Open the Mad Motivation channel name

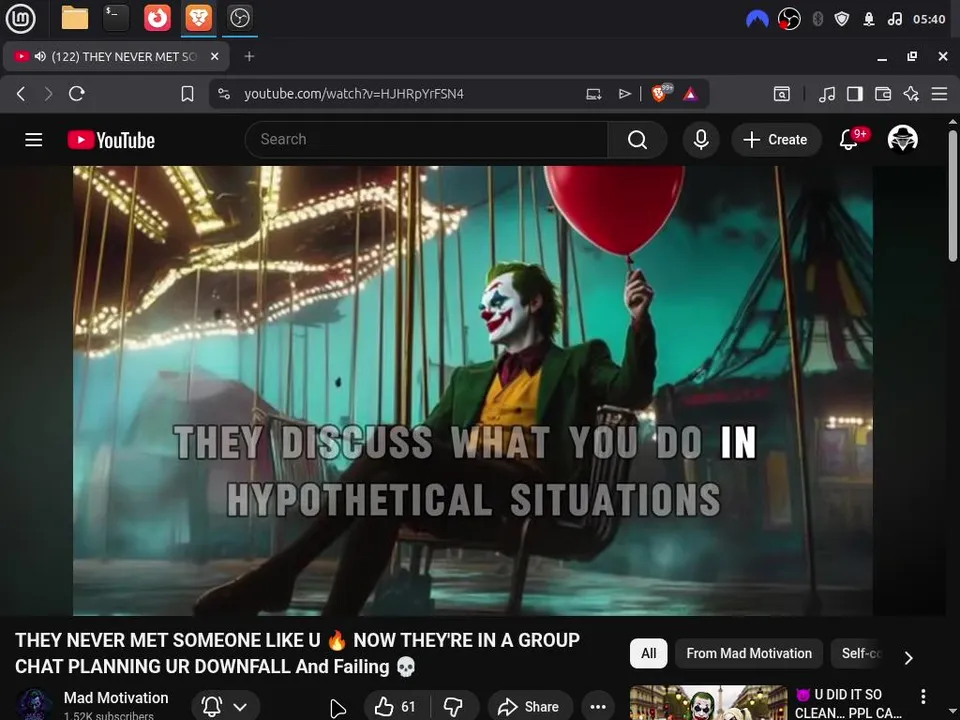(x=116, y=698)
